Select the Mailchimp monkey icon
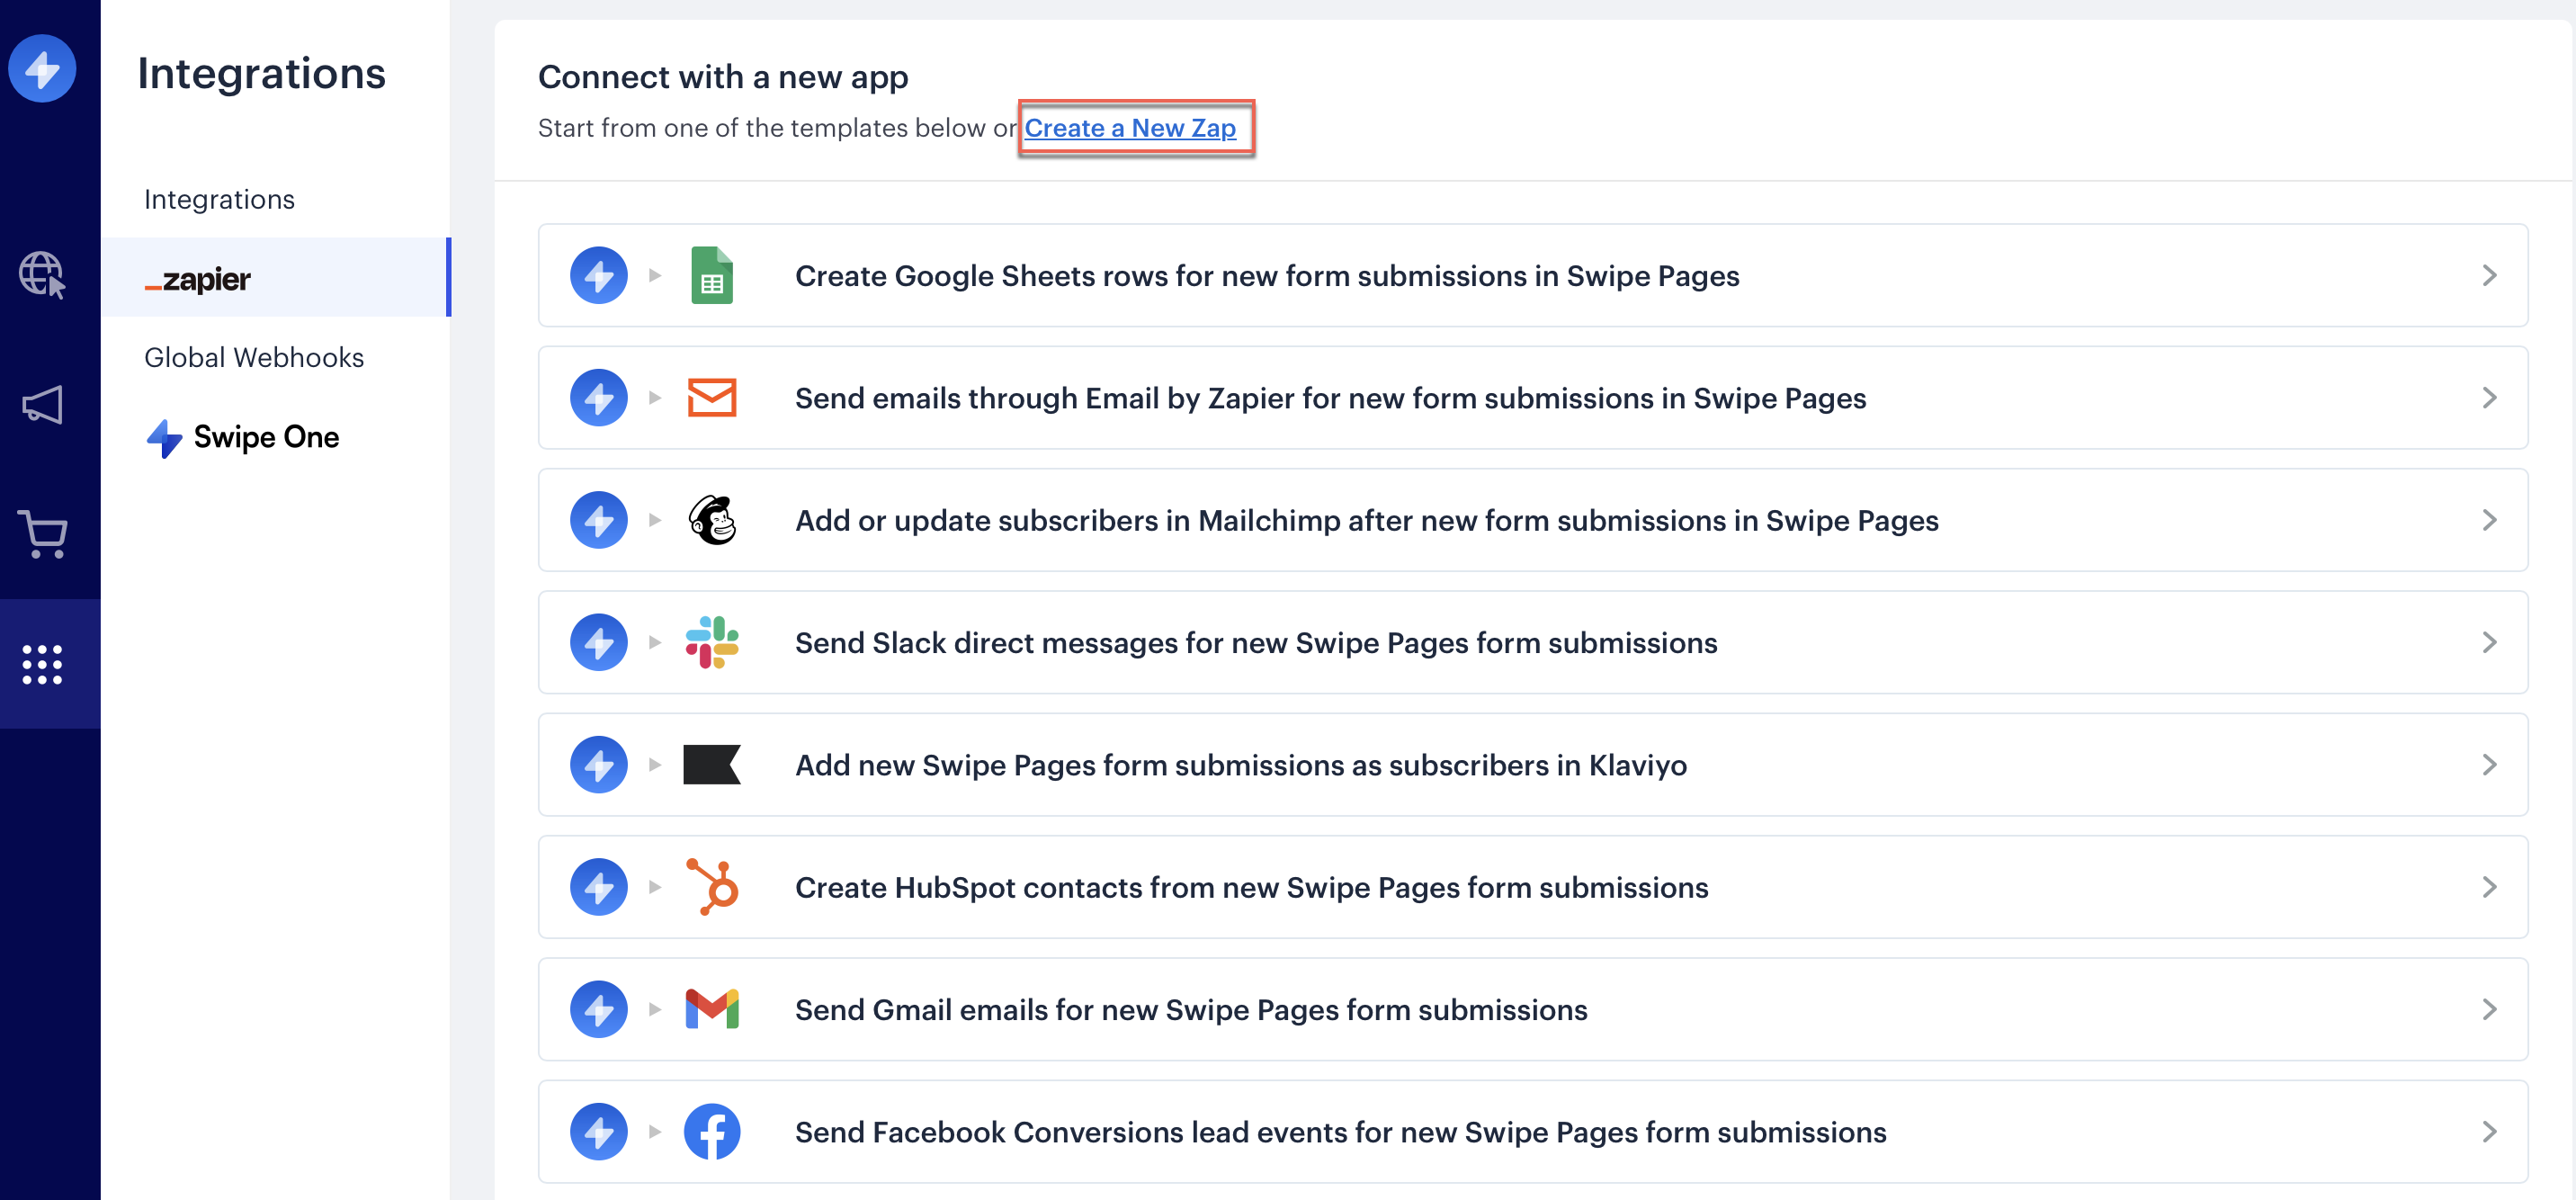This screenshot has height=1200, width=2576. tap(712, 520)
